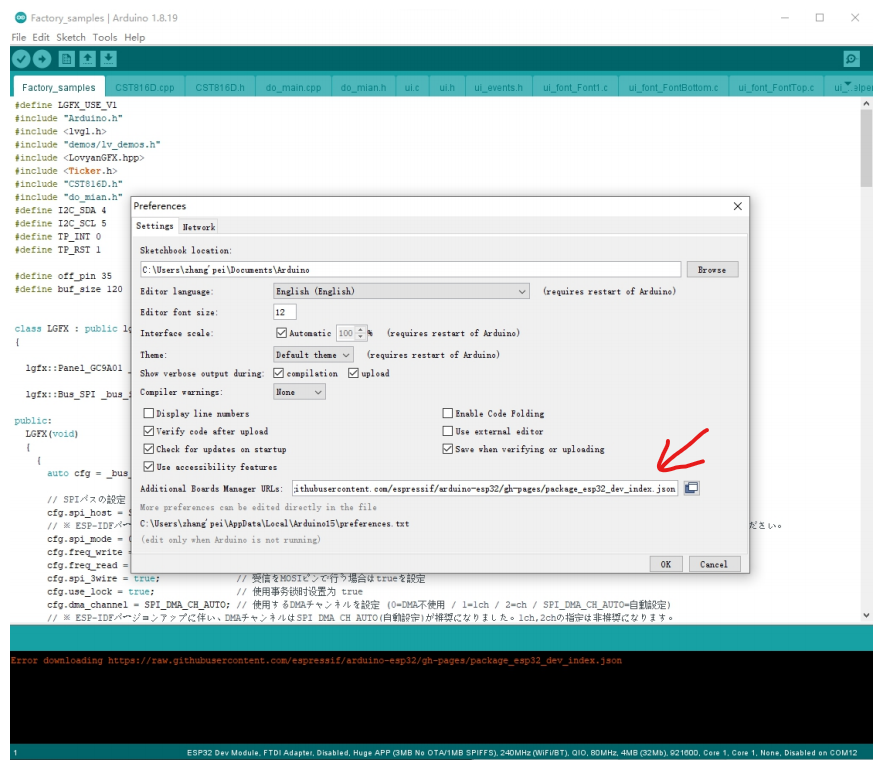Open the Theme dropdown
This screenshot has height=769, width=880.
coord(313,355)
